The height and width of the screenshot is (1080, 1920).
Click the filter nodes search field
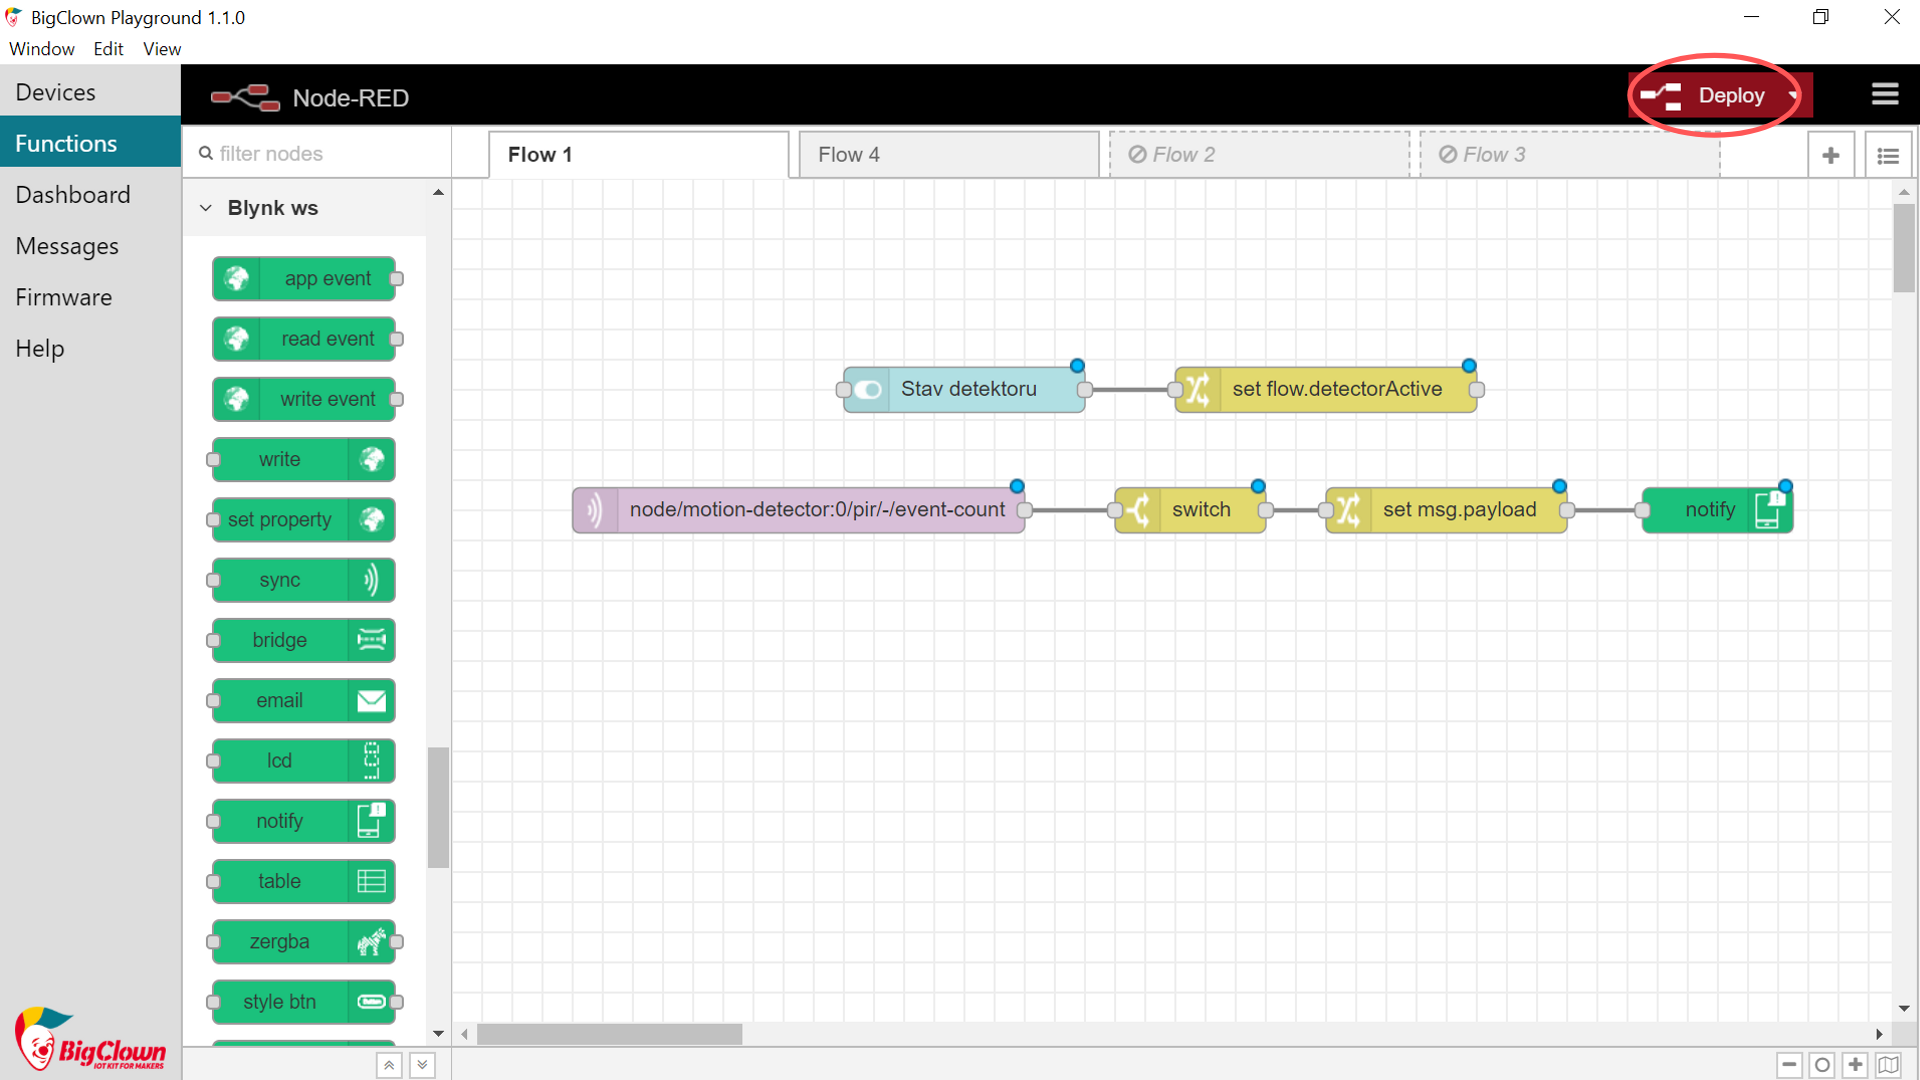pyautogui.click(x=316, y=154)
